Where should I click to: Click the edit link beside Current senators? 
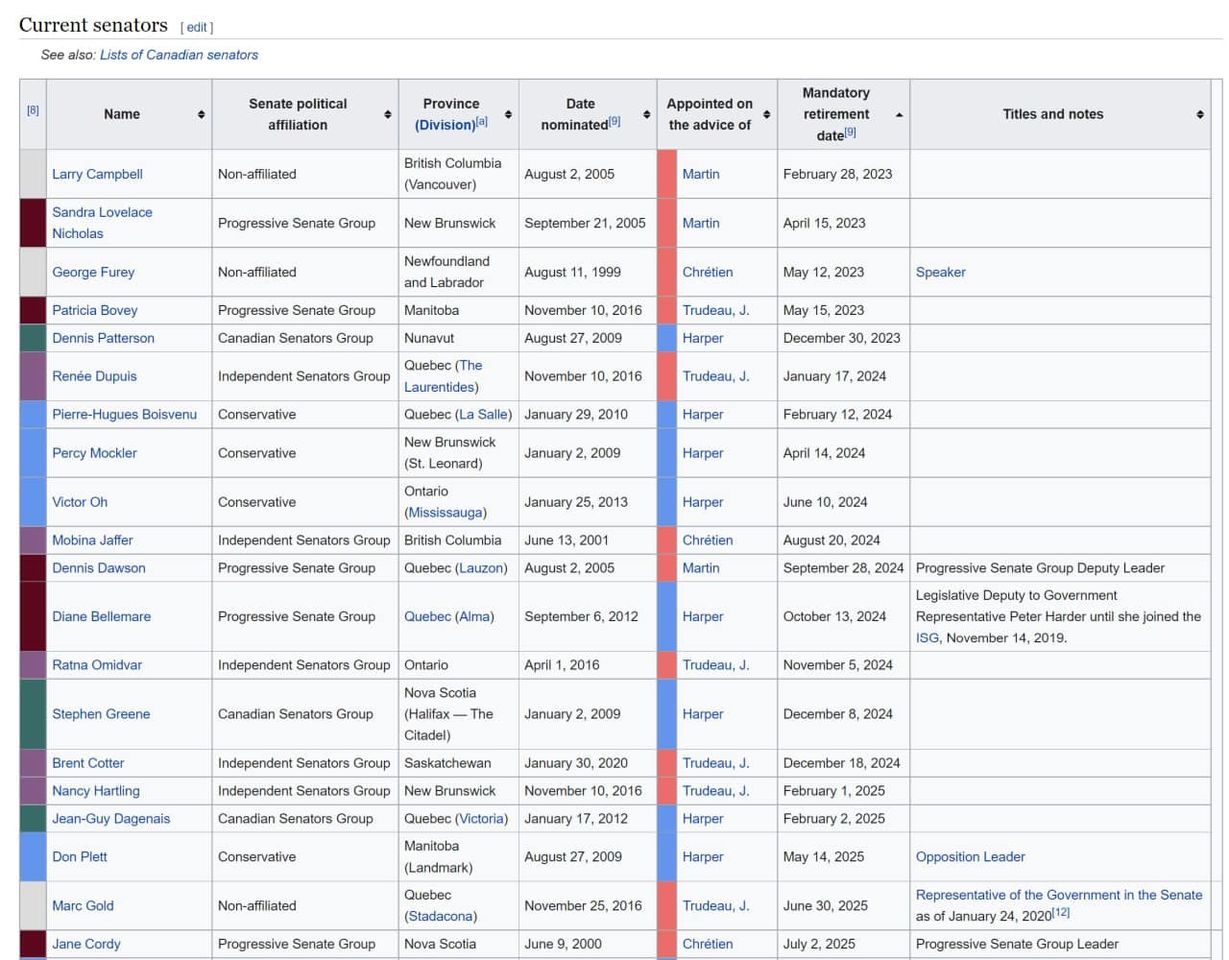point(197,26)
